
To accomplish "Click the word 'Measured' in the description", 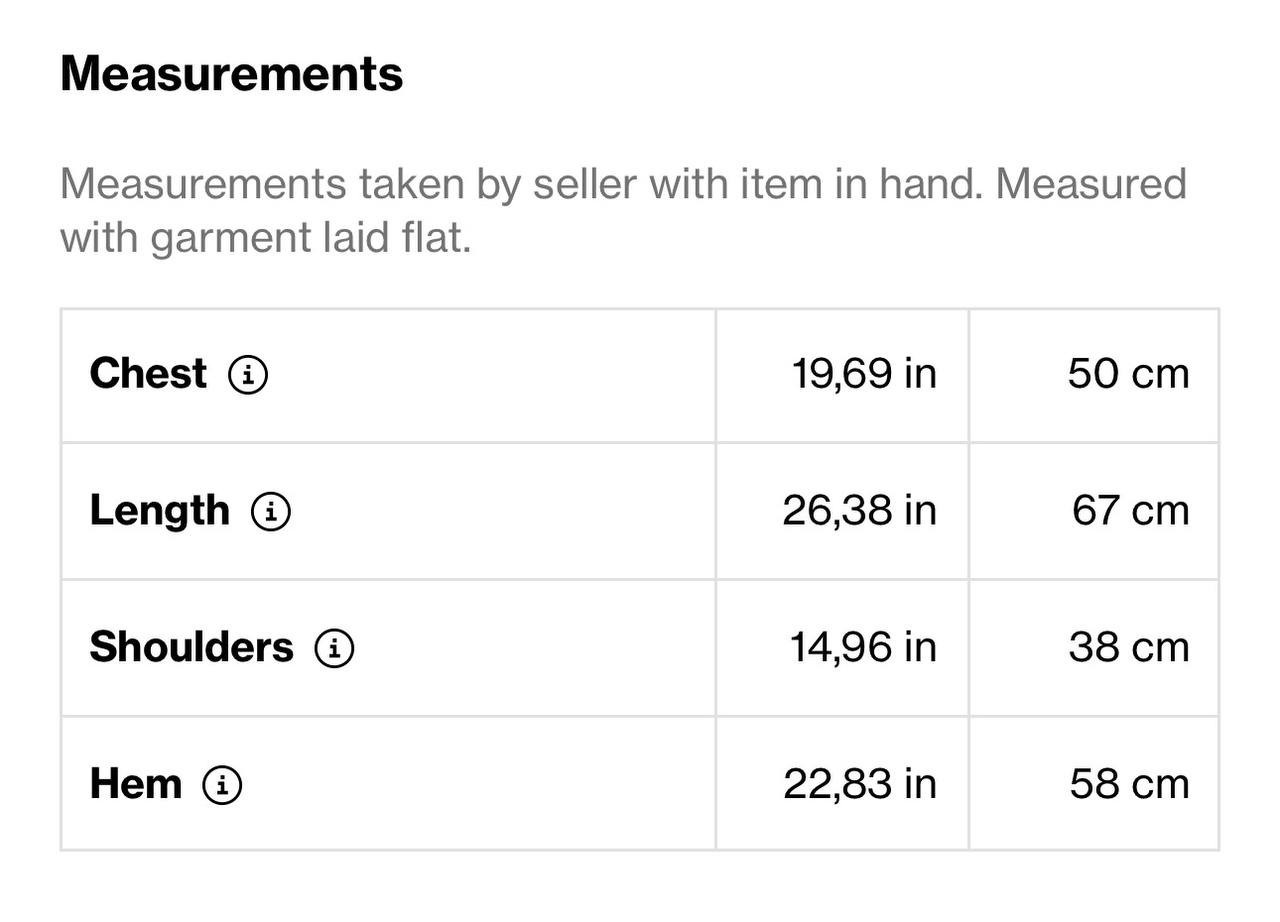I will coord(1091,184).
